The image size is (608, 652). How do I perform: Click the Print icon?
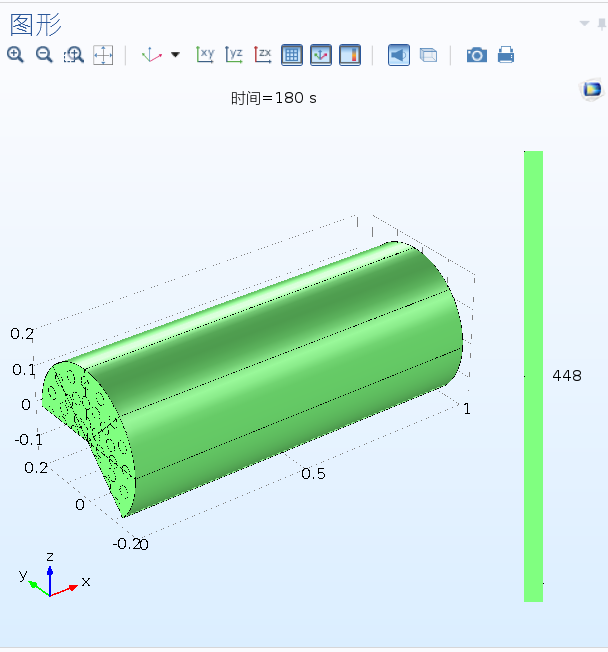[x=506, y=55]
